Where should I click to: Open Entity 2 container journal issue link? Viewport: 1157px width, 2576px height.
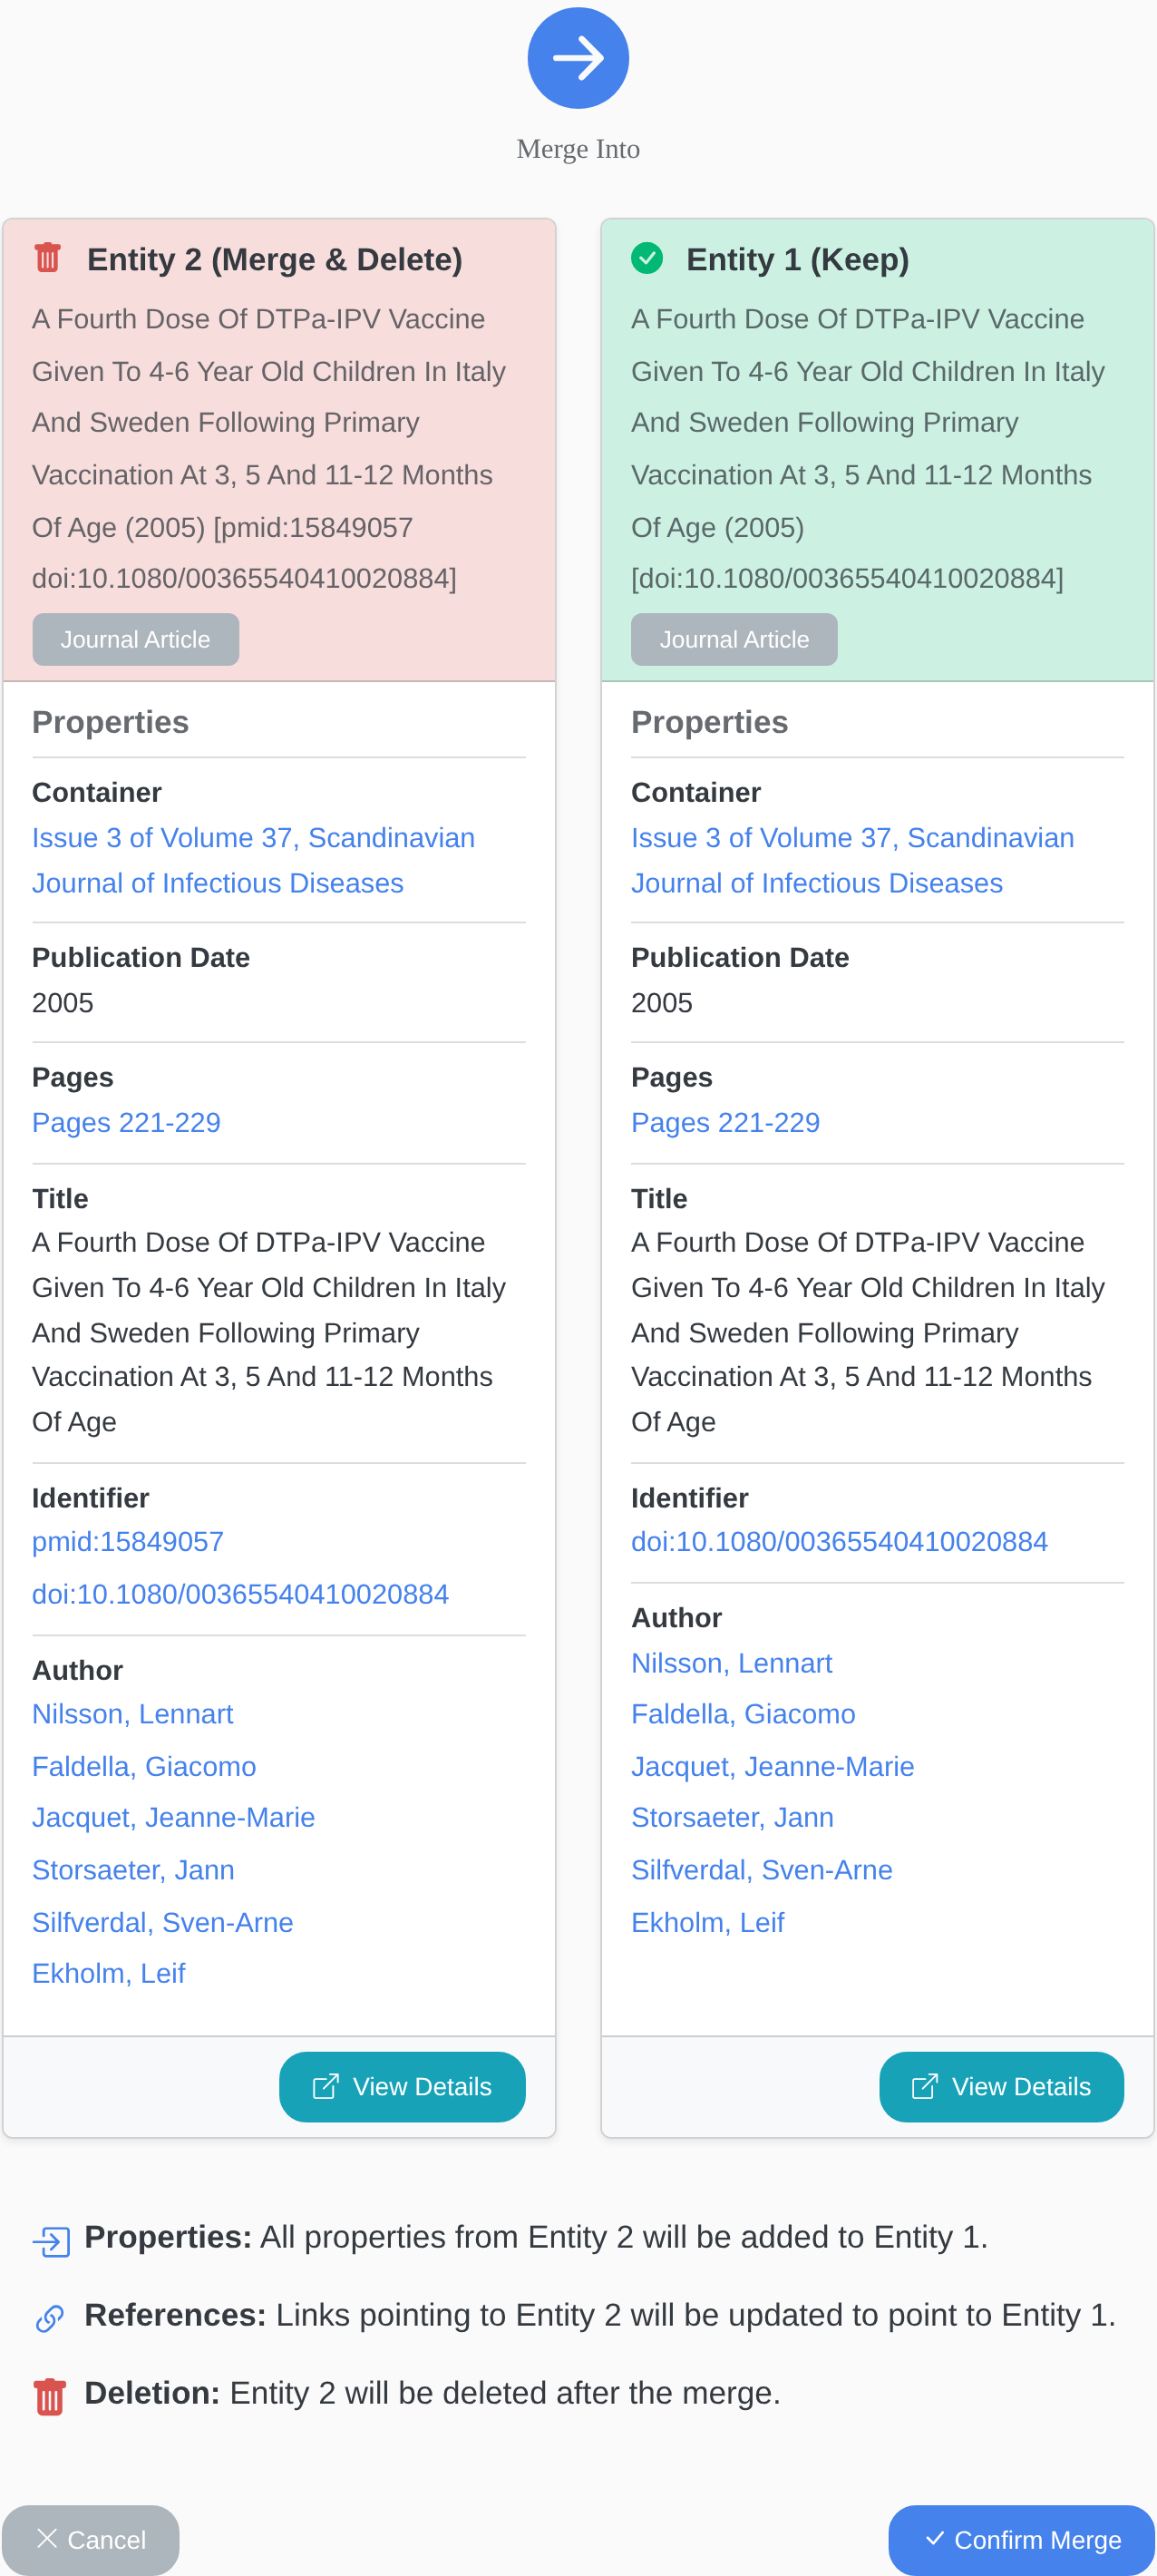[253, 860]
